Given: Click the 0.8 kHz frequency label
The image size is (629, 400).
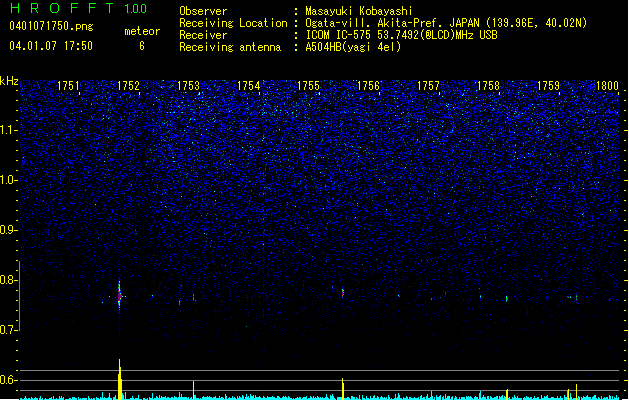Looking at the screenshot, I should pyautogui.click(x=8, y=280).
